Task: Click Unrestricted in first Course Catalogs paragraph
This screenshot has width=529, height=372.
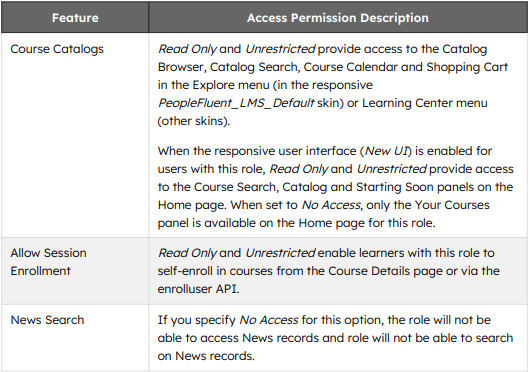Action: tap(280, 49)
